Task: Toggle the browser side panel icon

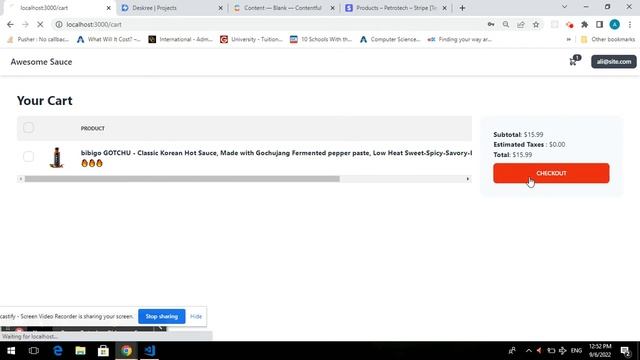Action: 599,24
